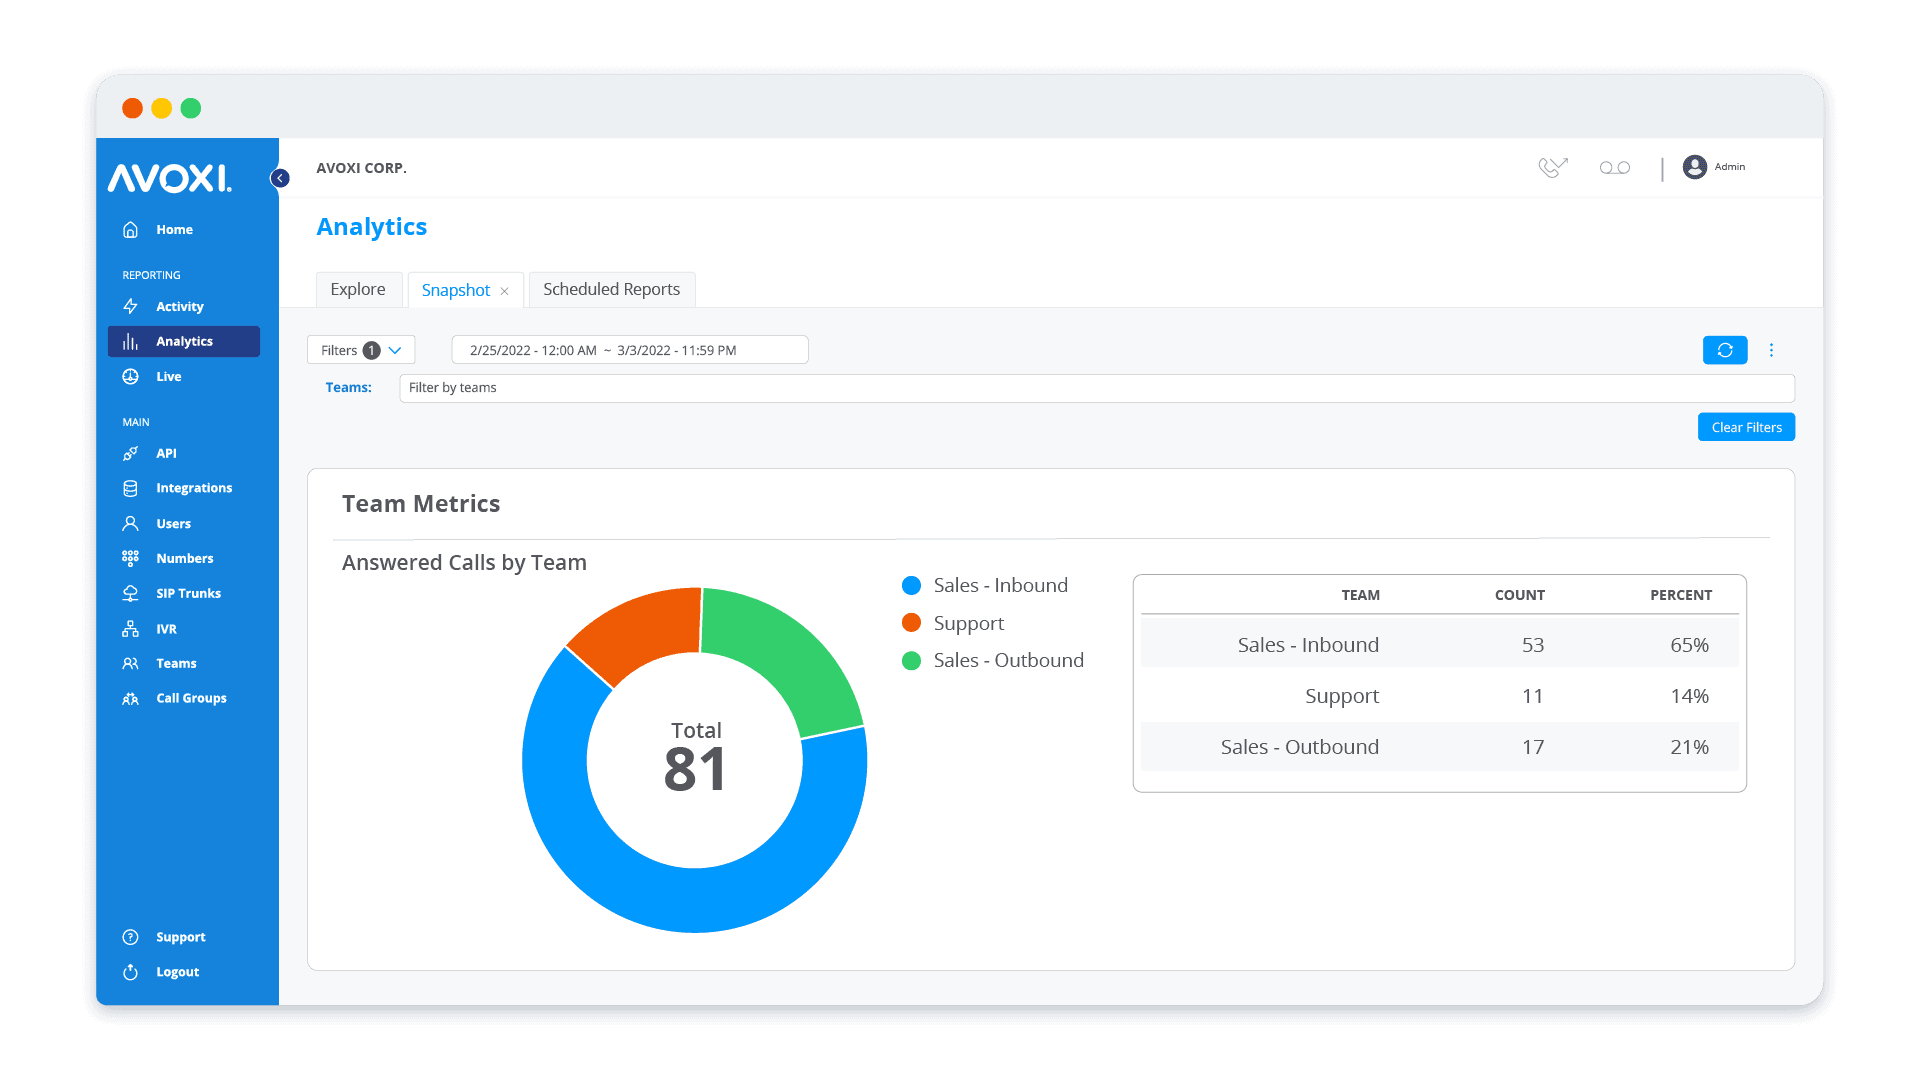Click the API sidebar icon

tap(131, 453)
